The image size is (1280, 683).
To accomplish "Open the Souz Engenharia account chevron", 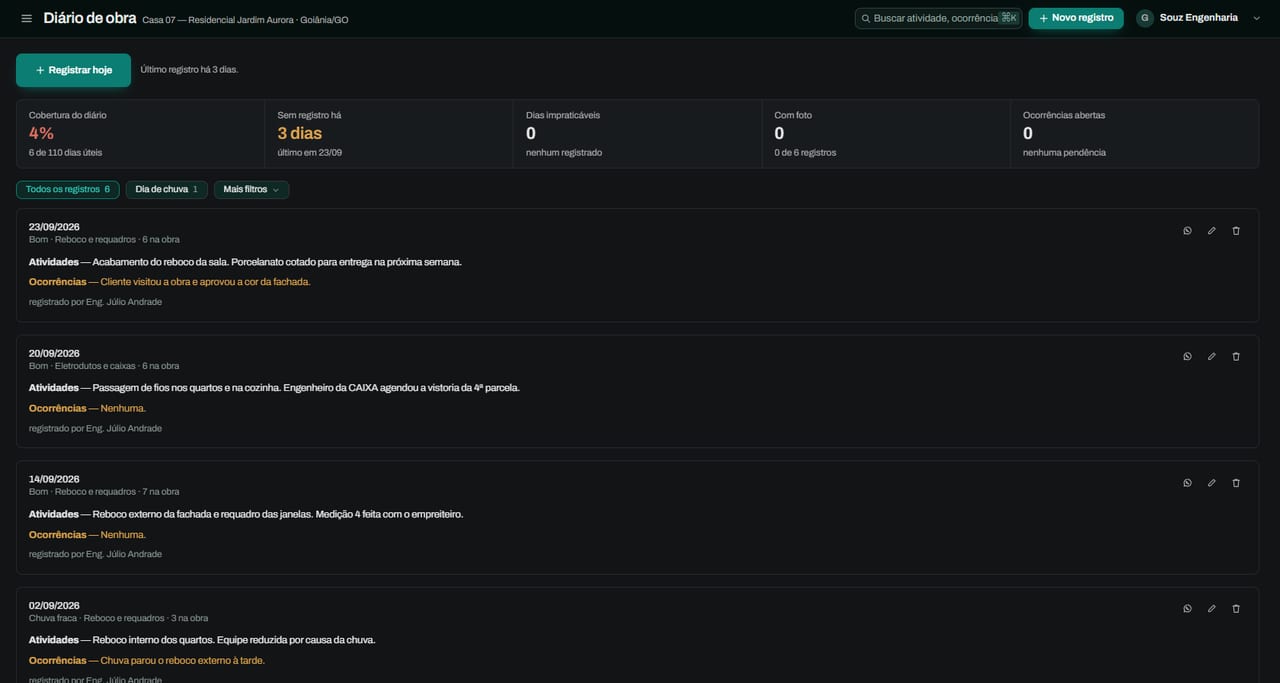I will tap(1257, 18).
